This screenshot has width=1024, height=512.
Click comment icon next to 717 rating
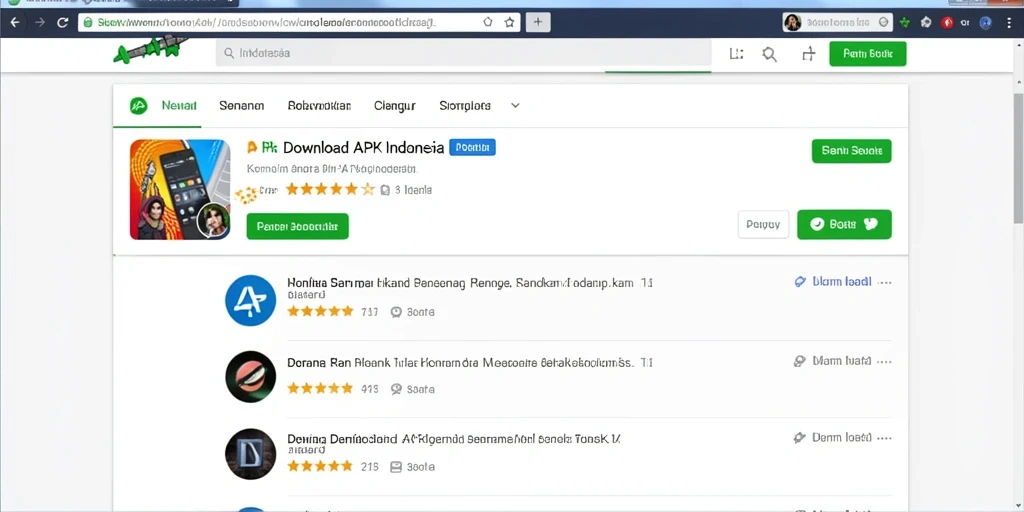click(x=396, y=312)
